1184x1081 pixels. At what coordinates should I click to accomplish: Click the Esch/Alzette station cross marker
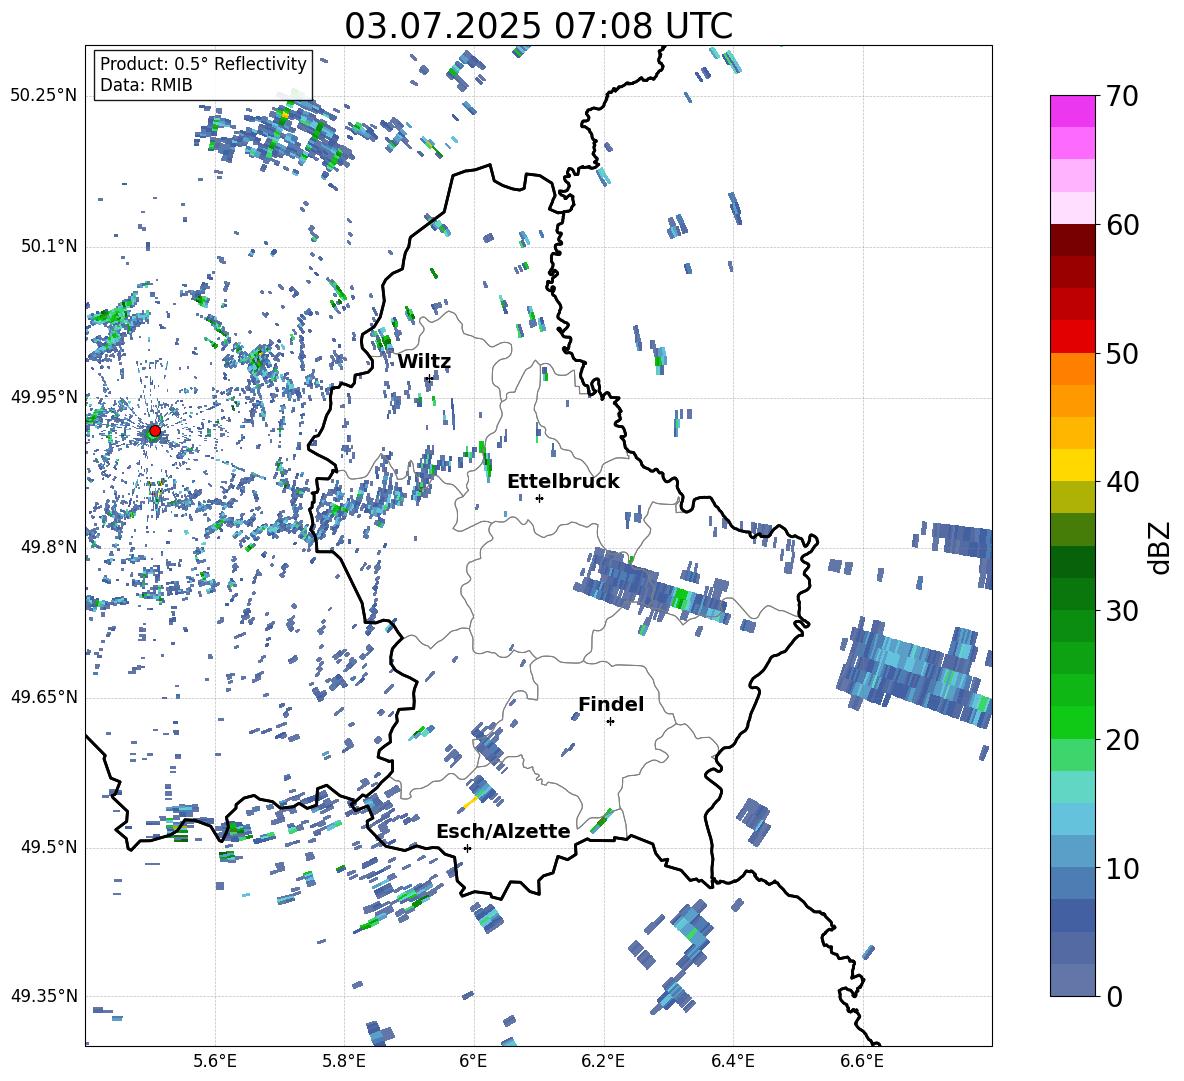tap(467, 848)
